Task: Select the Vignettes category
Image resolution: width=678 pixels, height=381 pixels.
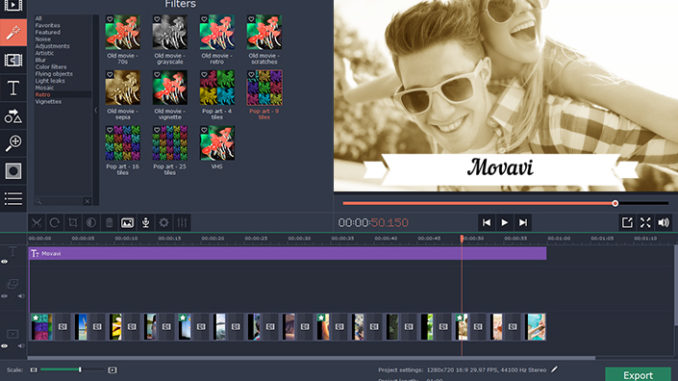Action: (48, 102)
